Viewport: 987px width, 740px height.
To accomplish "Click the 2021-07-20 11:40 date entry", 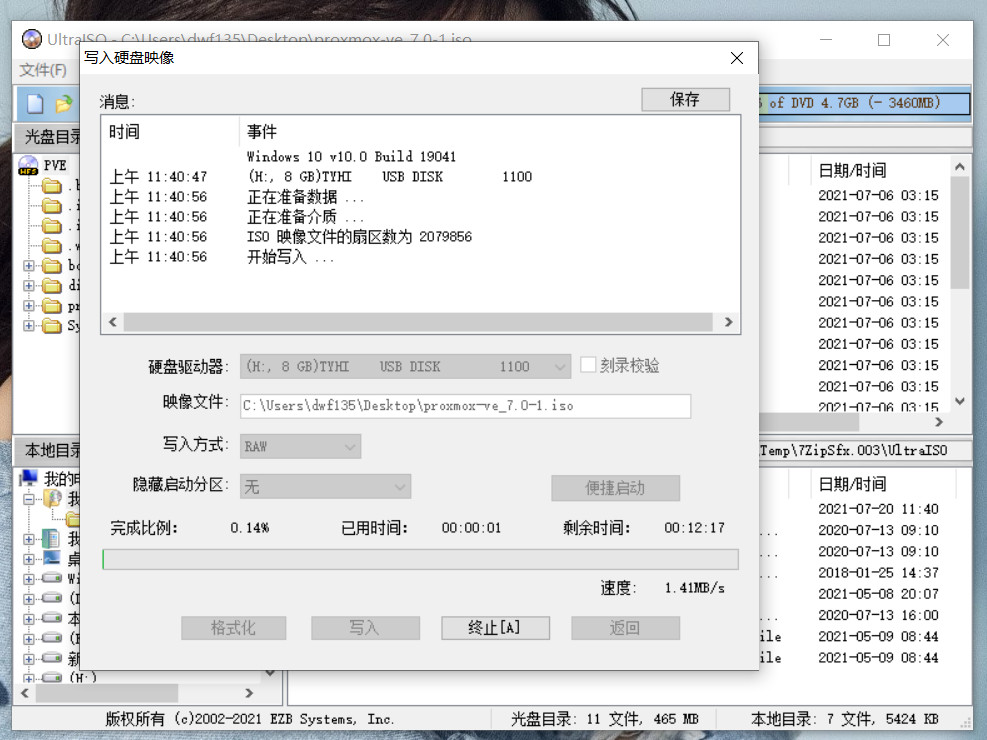I will click(878, 509).
